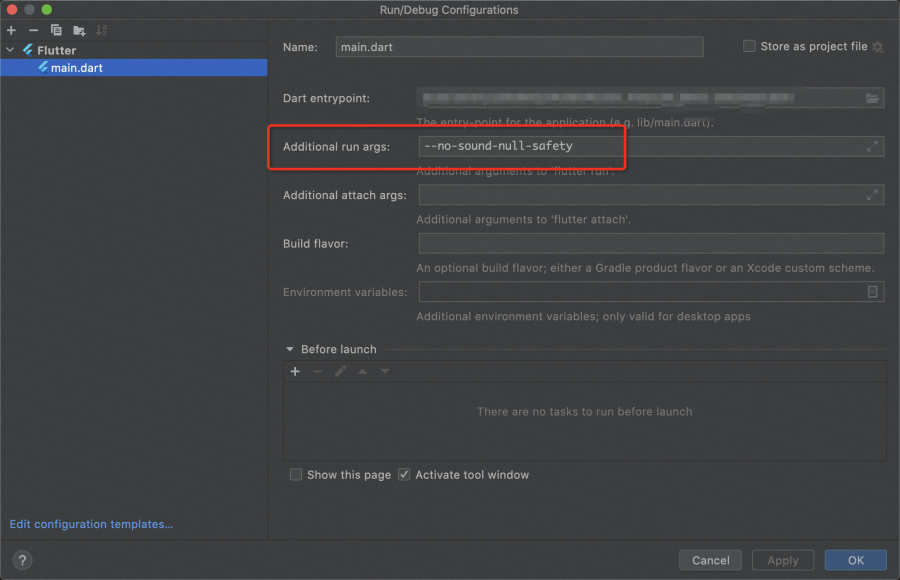Click the Apply button

click(783, 560)
